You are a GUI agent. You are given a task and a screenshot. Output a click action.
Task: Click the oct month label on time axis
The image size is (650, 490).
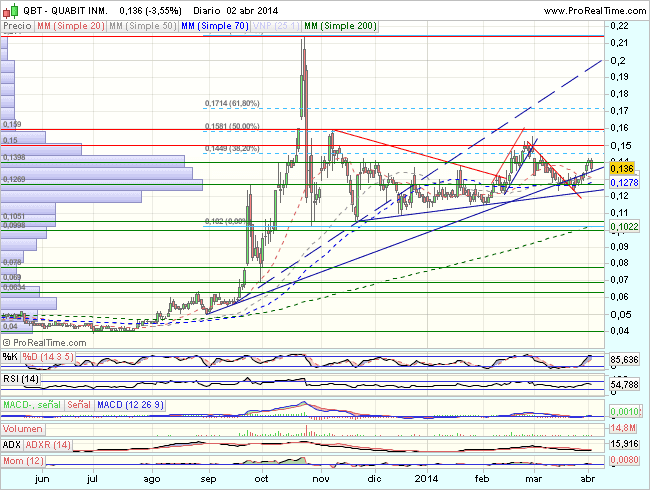(262, 479)
